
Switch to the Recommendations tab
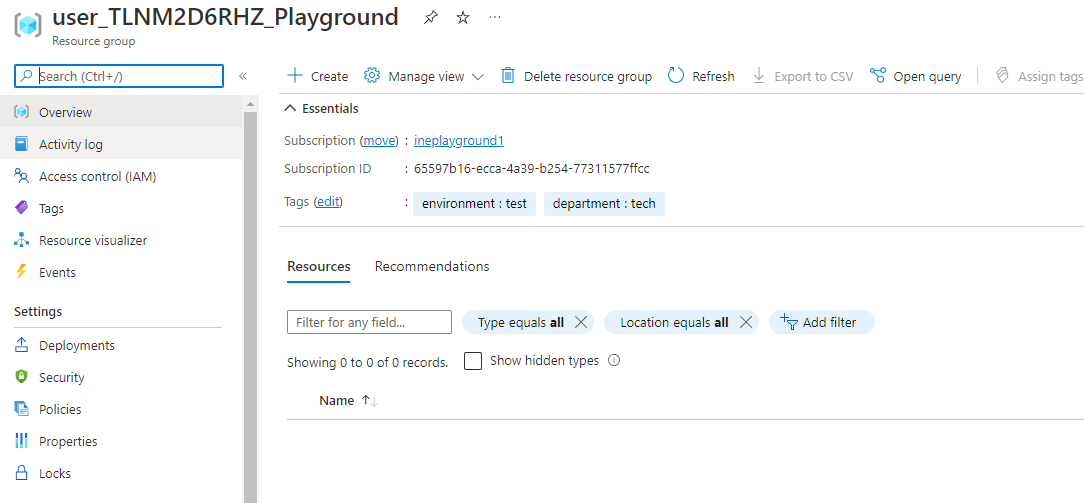[x=432, y=266]
